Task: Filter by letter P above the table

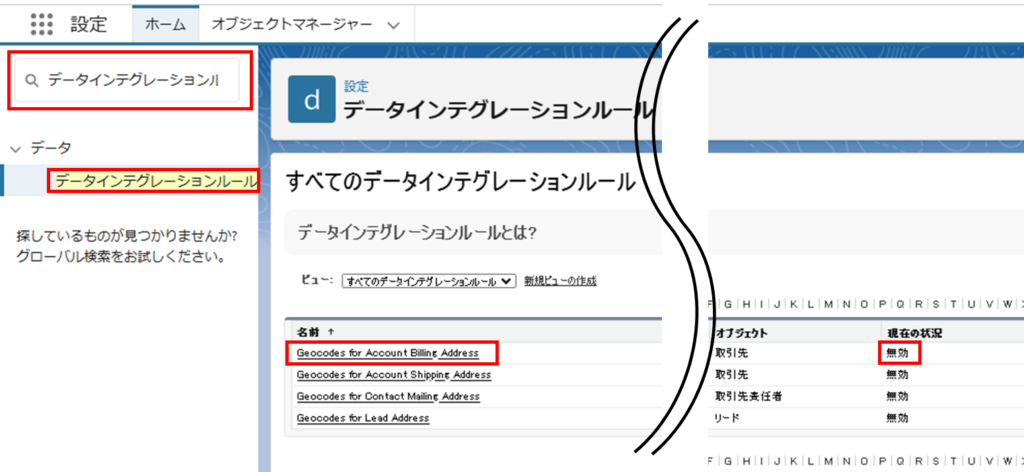Action: coord(883,303)
